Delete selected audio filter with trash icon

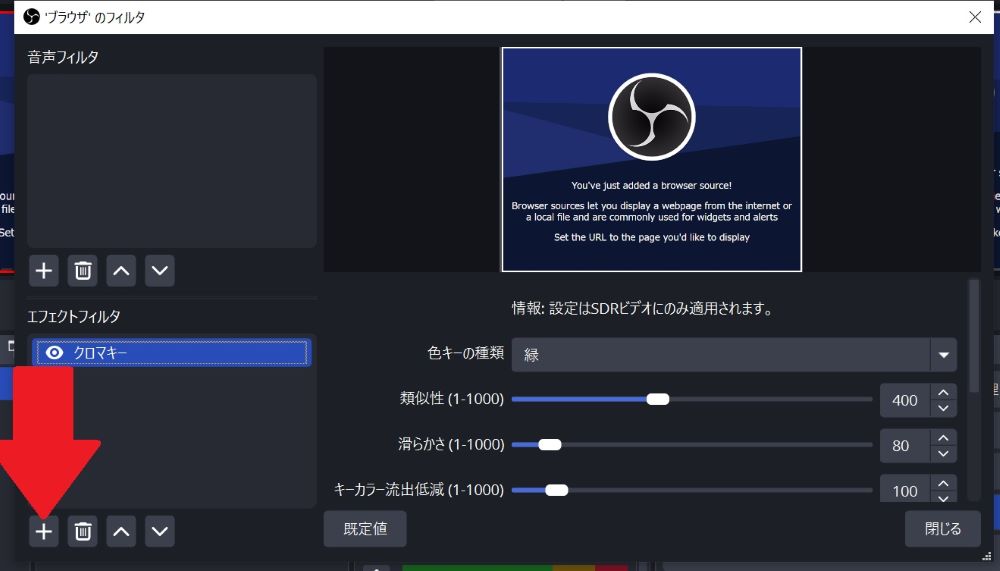[x=83, y=271]
